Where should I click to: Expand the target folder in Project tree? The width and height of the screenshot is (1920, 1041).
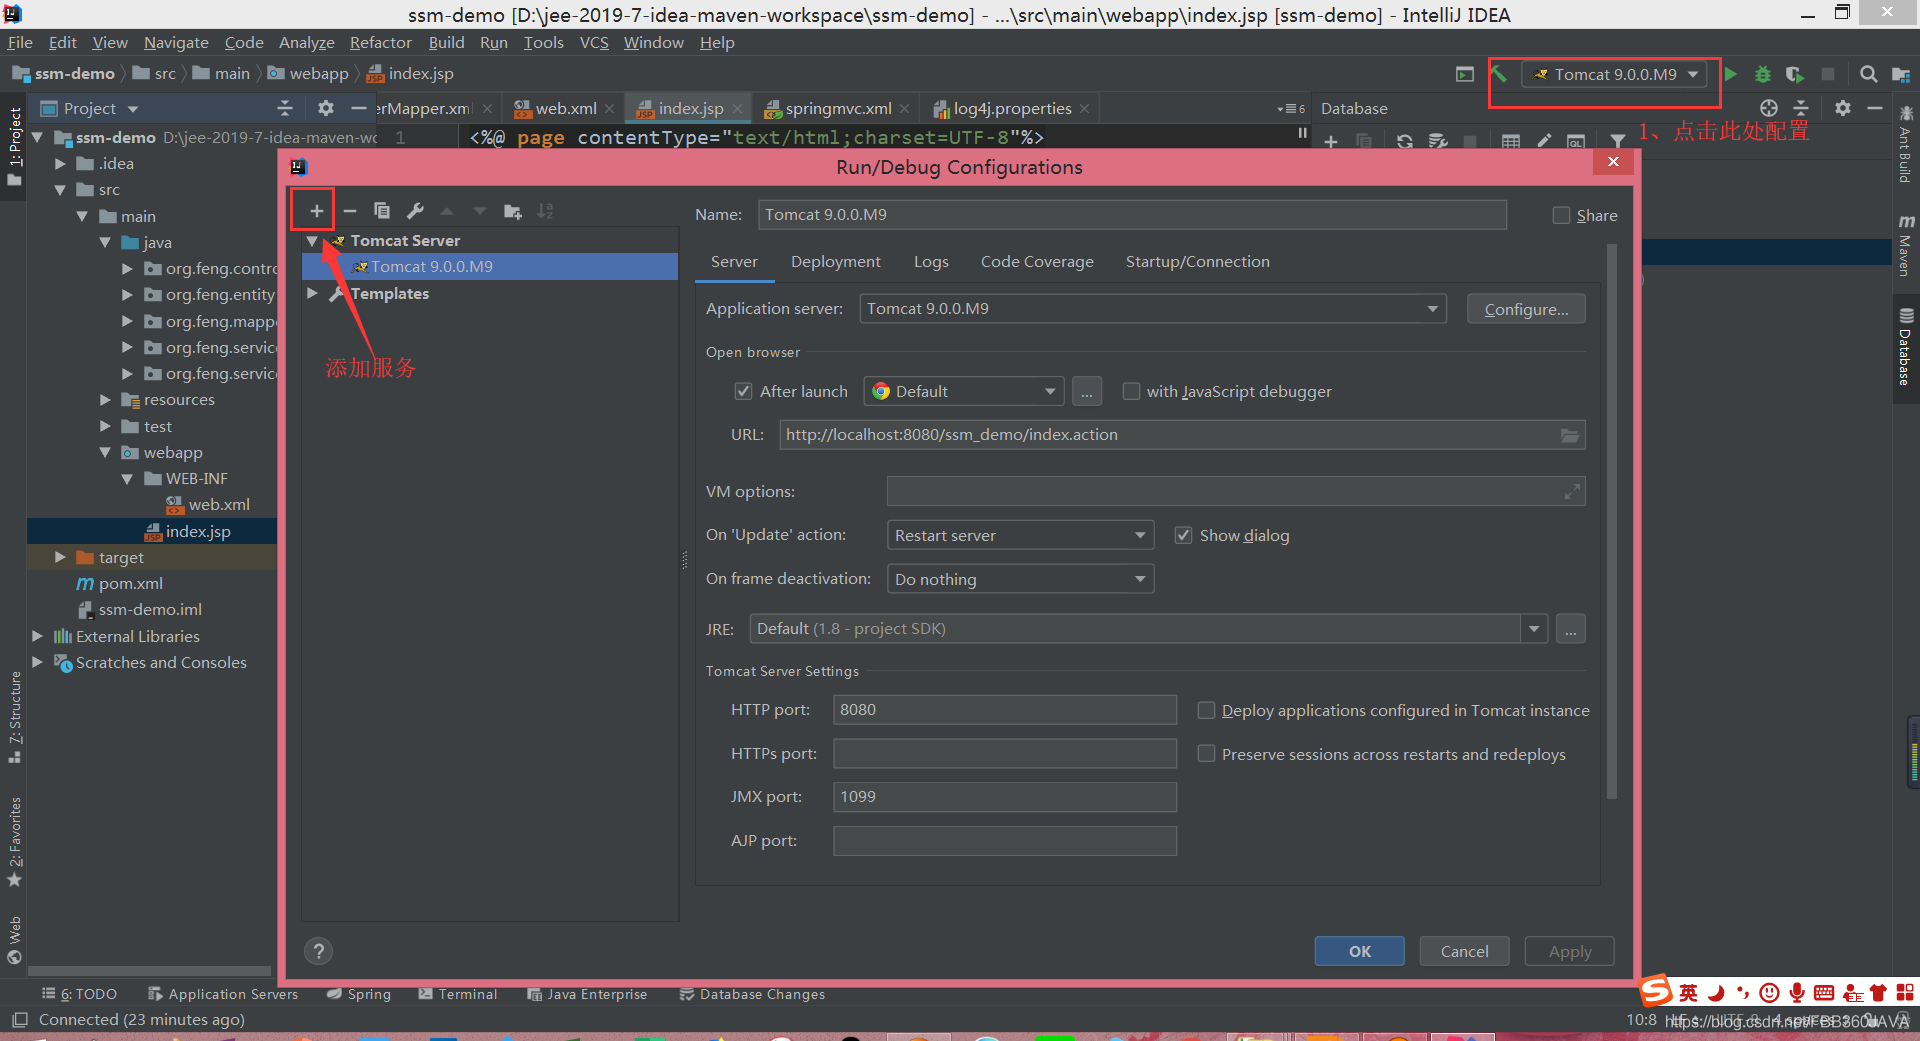60,557
